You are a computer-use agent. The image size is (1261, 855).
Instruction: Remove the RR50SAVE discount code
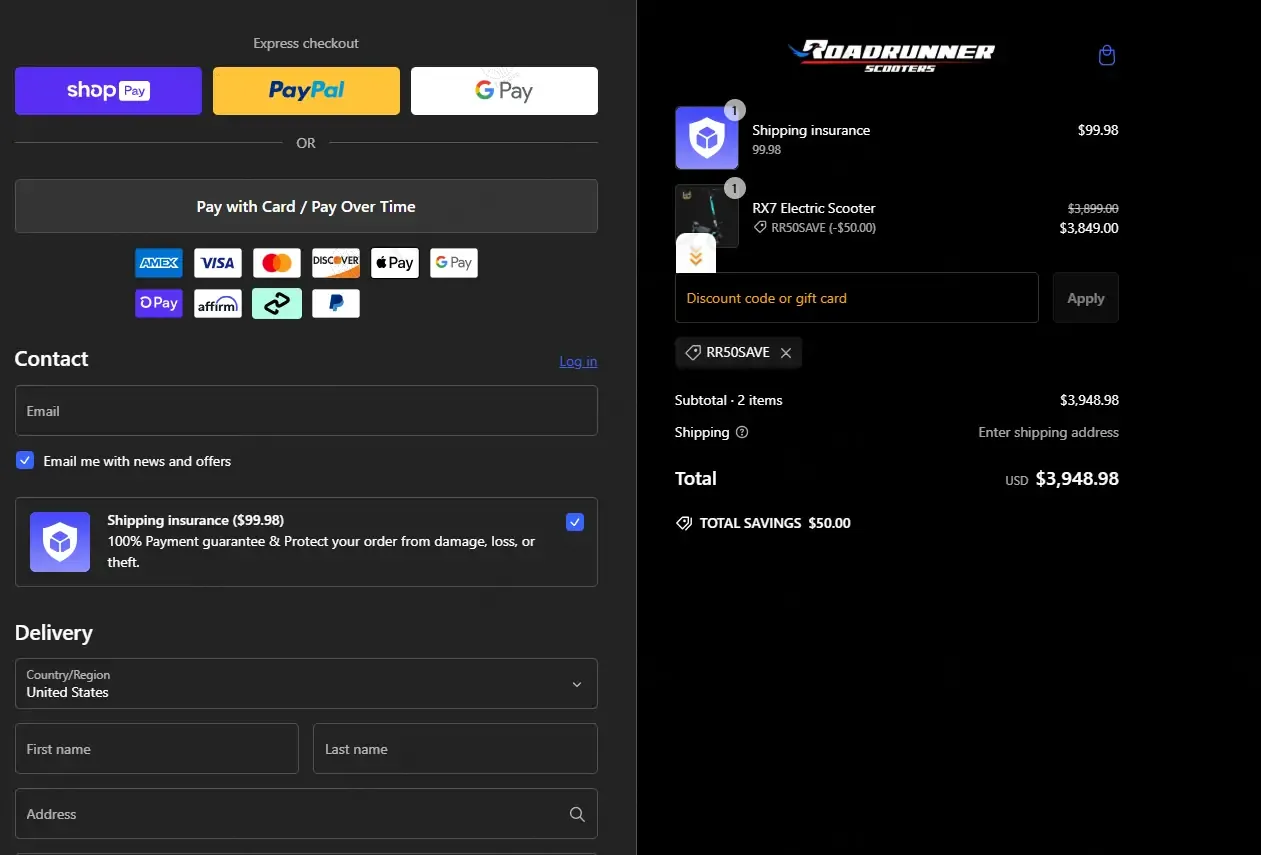[786, 353]
